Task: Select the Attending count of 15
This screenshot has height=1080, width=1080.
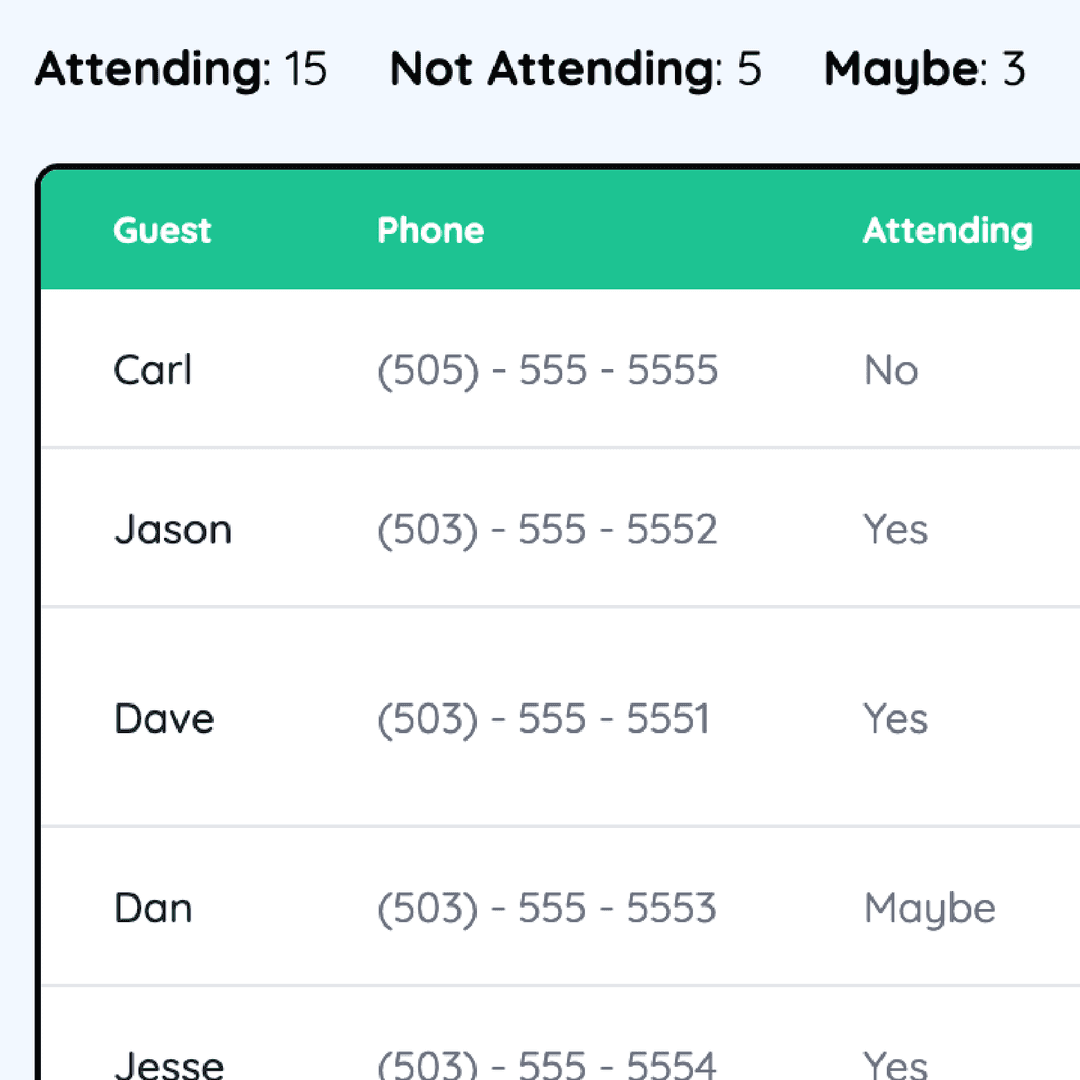Action: [x=181, y=69]
